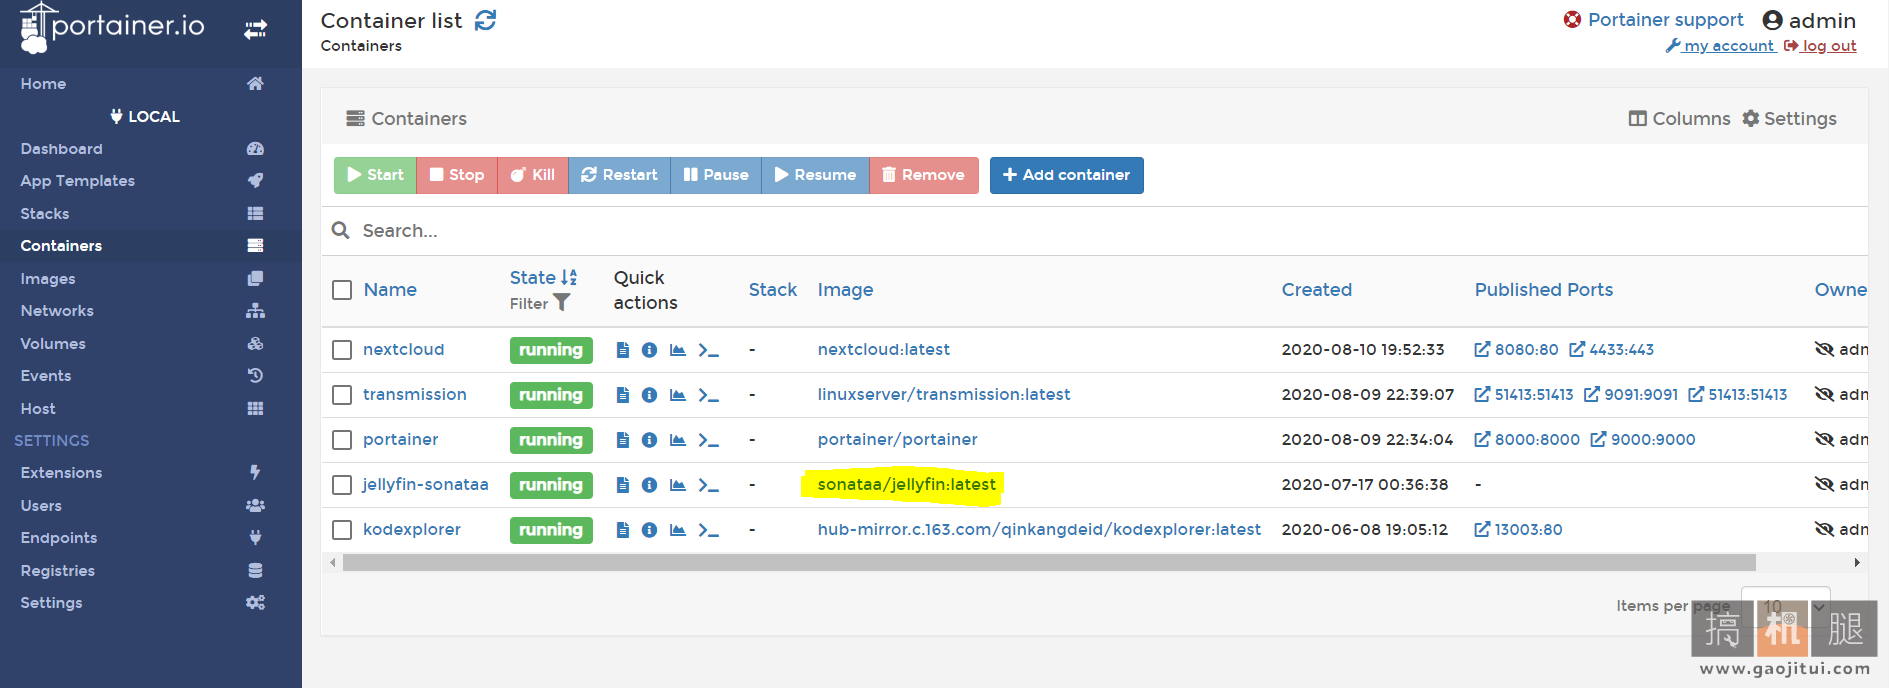Sort by Created column

[1316, 290]
